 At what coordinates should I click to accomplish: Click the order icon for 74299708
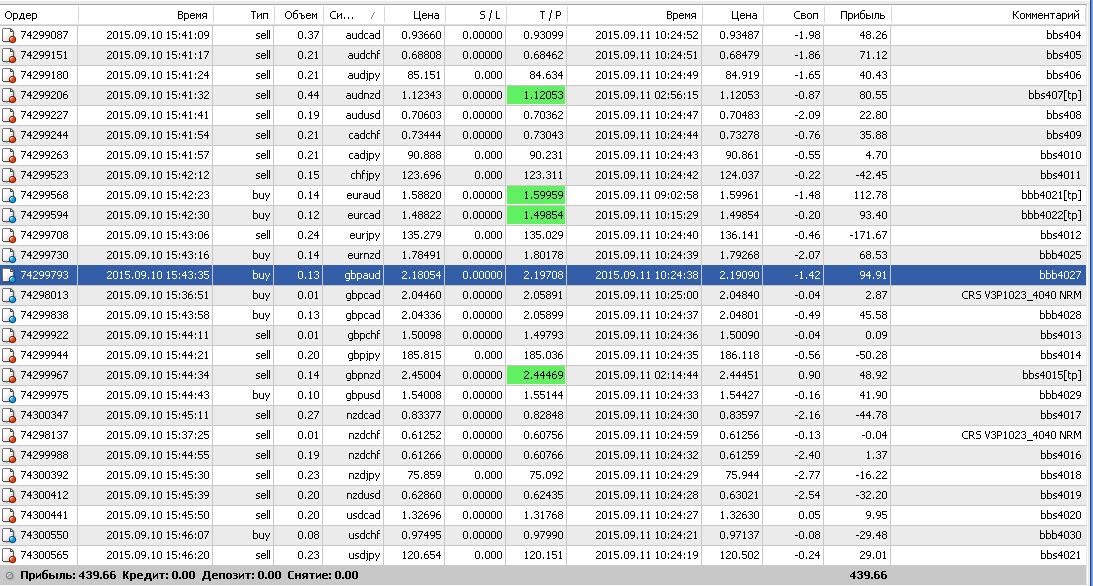pyautogui.click(x=9, y=236)
